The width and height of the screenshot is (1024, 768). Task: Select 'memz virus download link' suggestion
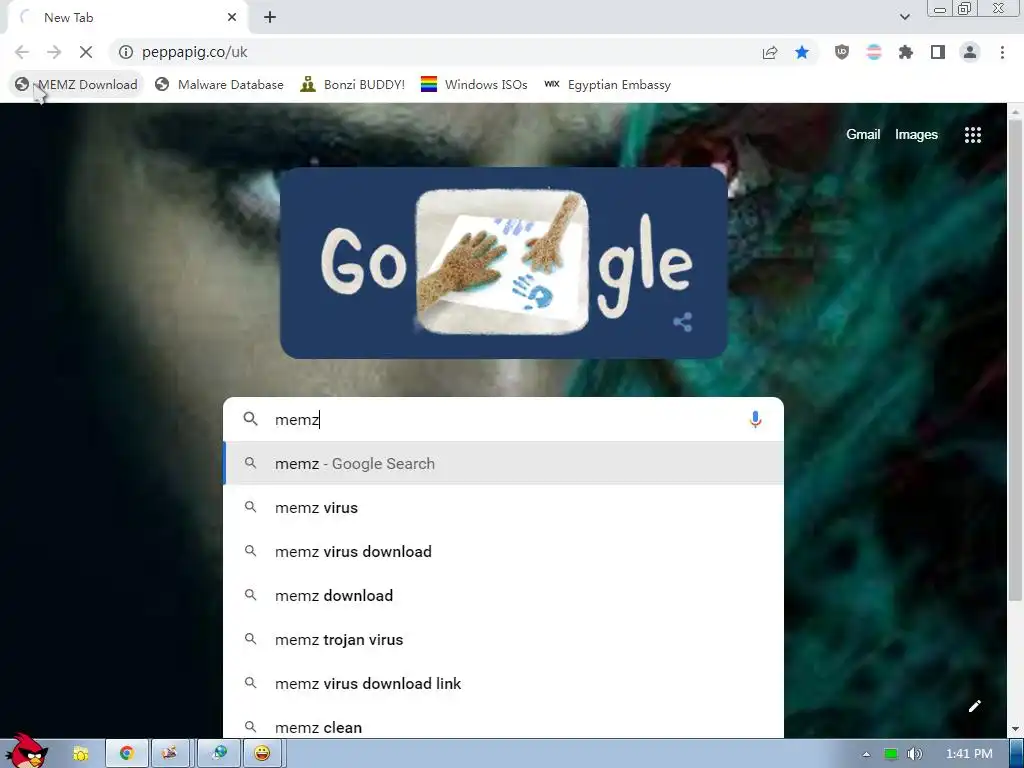coord(503,684)
